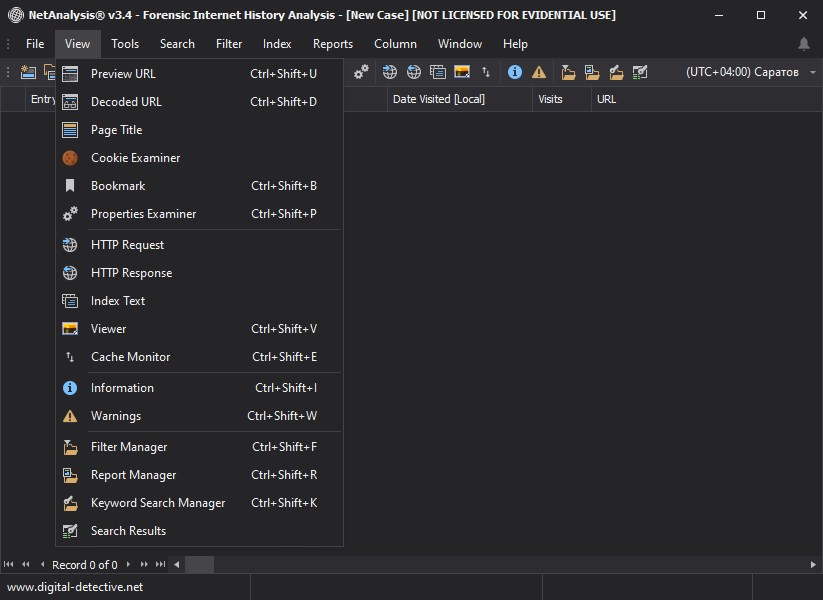
Task: Click the toolbar Keyword Search Manager icon
Action: 616,72
